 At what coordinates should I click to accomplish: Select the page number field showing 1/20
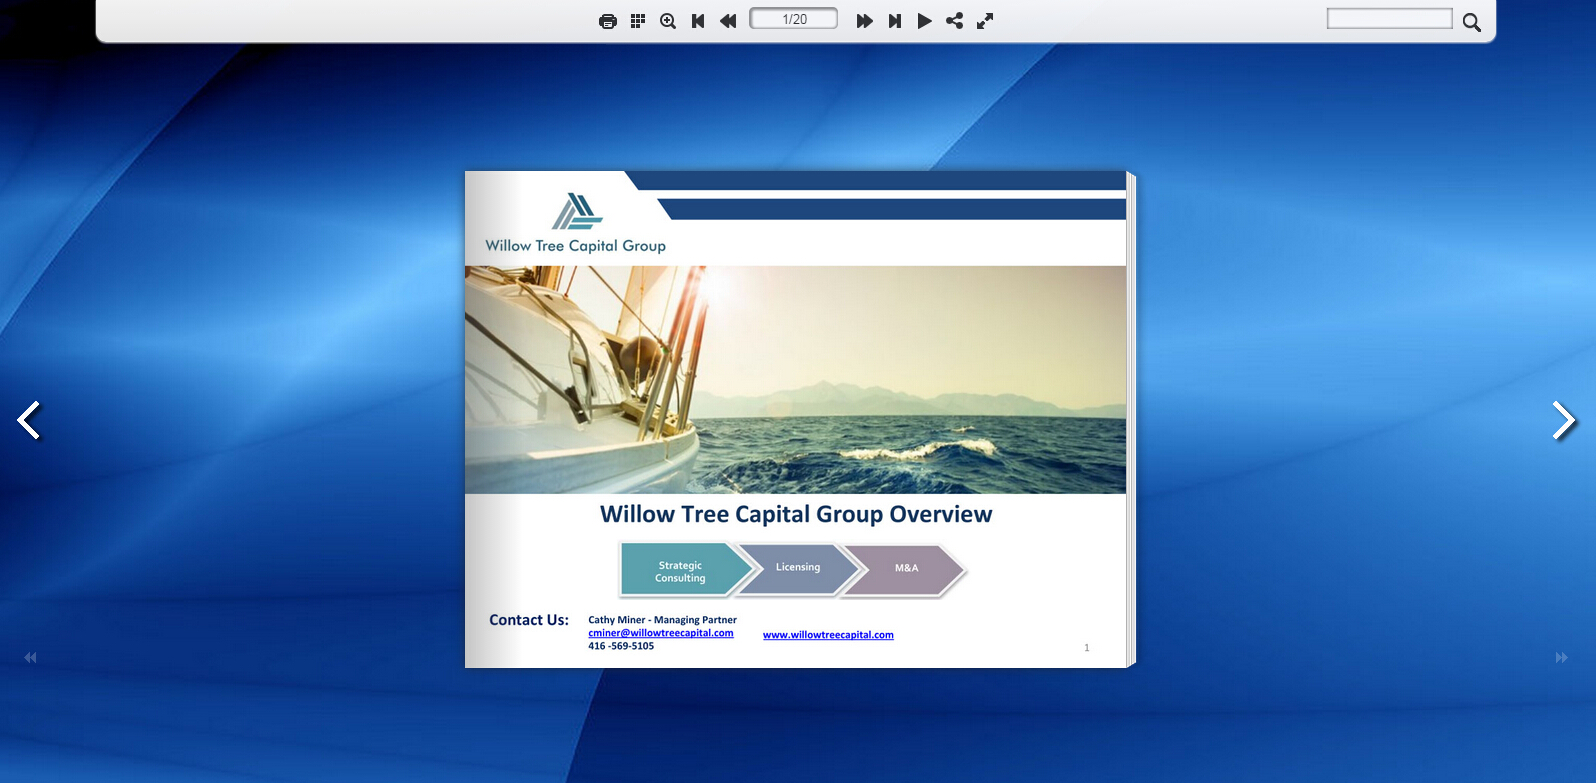click(794, 19)
